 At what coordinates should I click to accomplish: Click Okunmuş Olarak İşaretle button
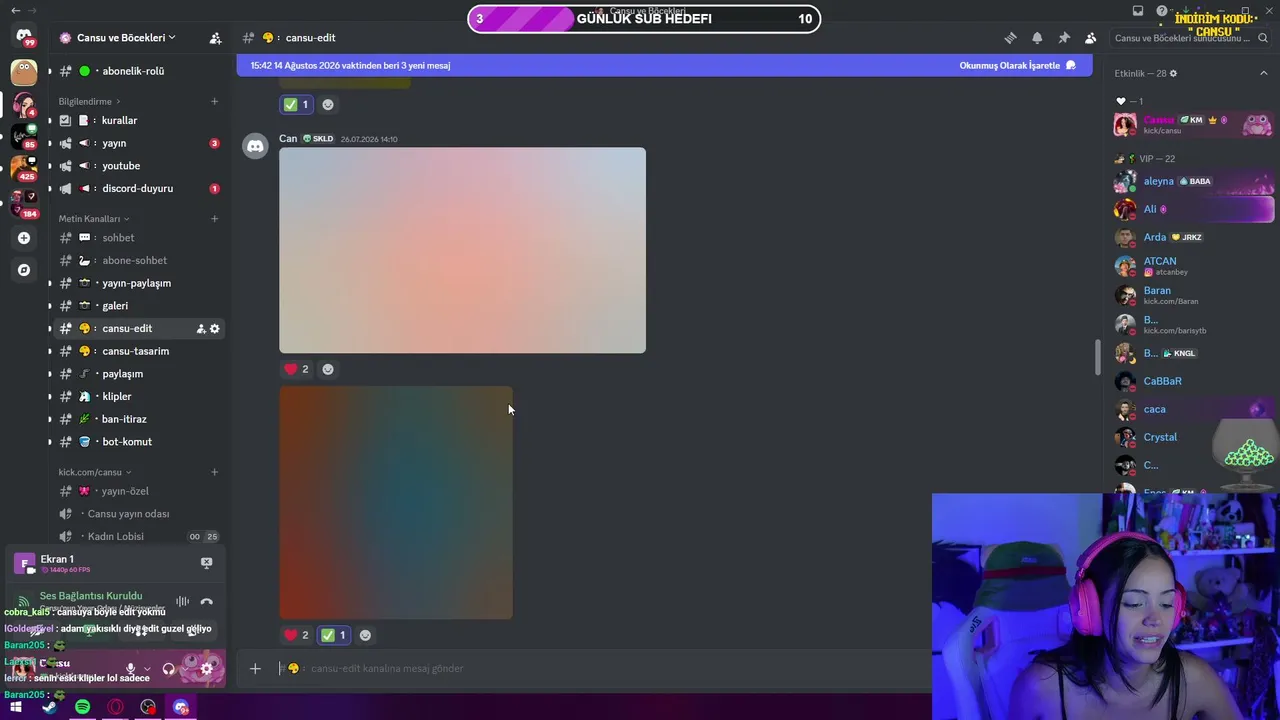pyautogui.click(x=1017, y=66)
